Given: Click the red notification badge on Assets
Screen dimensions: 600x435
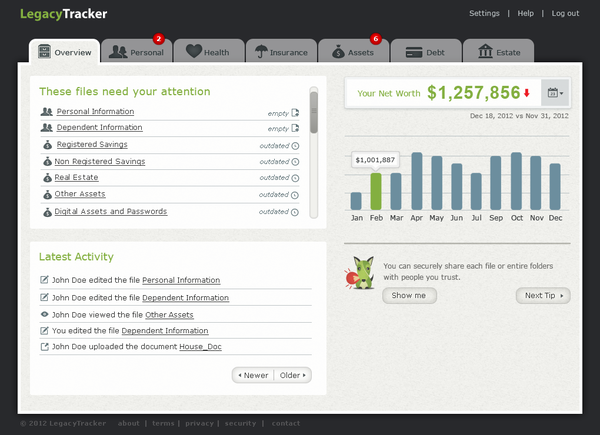Looking at the screenshot, I should click(x=376, y=39).
